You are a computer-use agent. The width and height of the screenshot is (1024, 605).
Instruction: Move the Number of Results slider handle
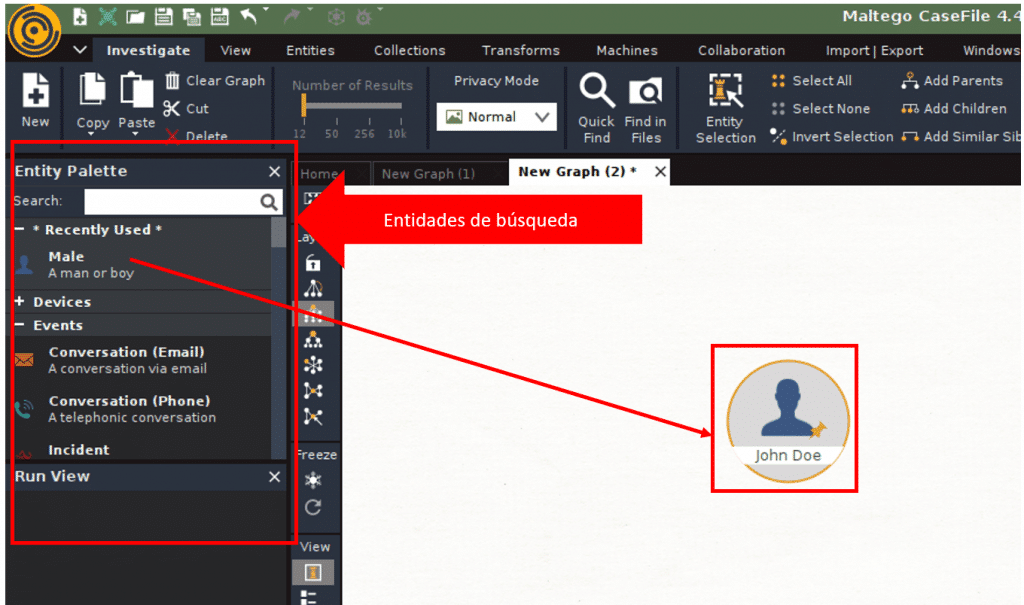[x=304, y=105]
